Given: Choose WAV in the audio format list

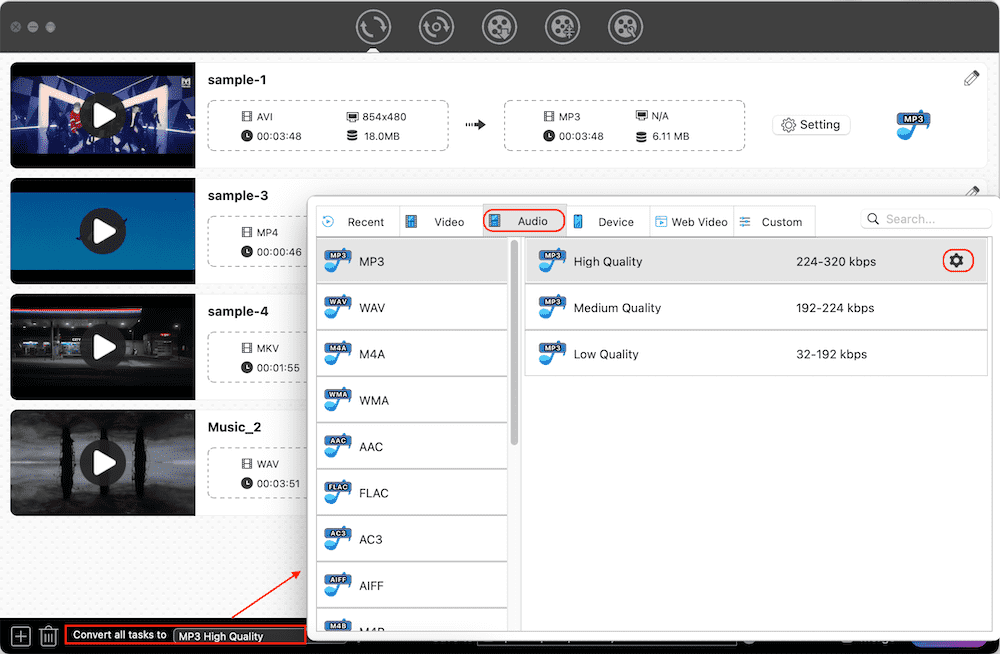Looking at the screenshot, I should coord(412,307).
